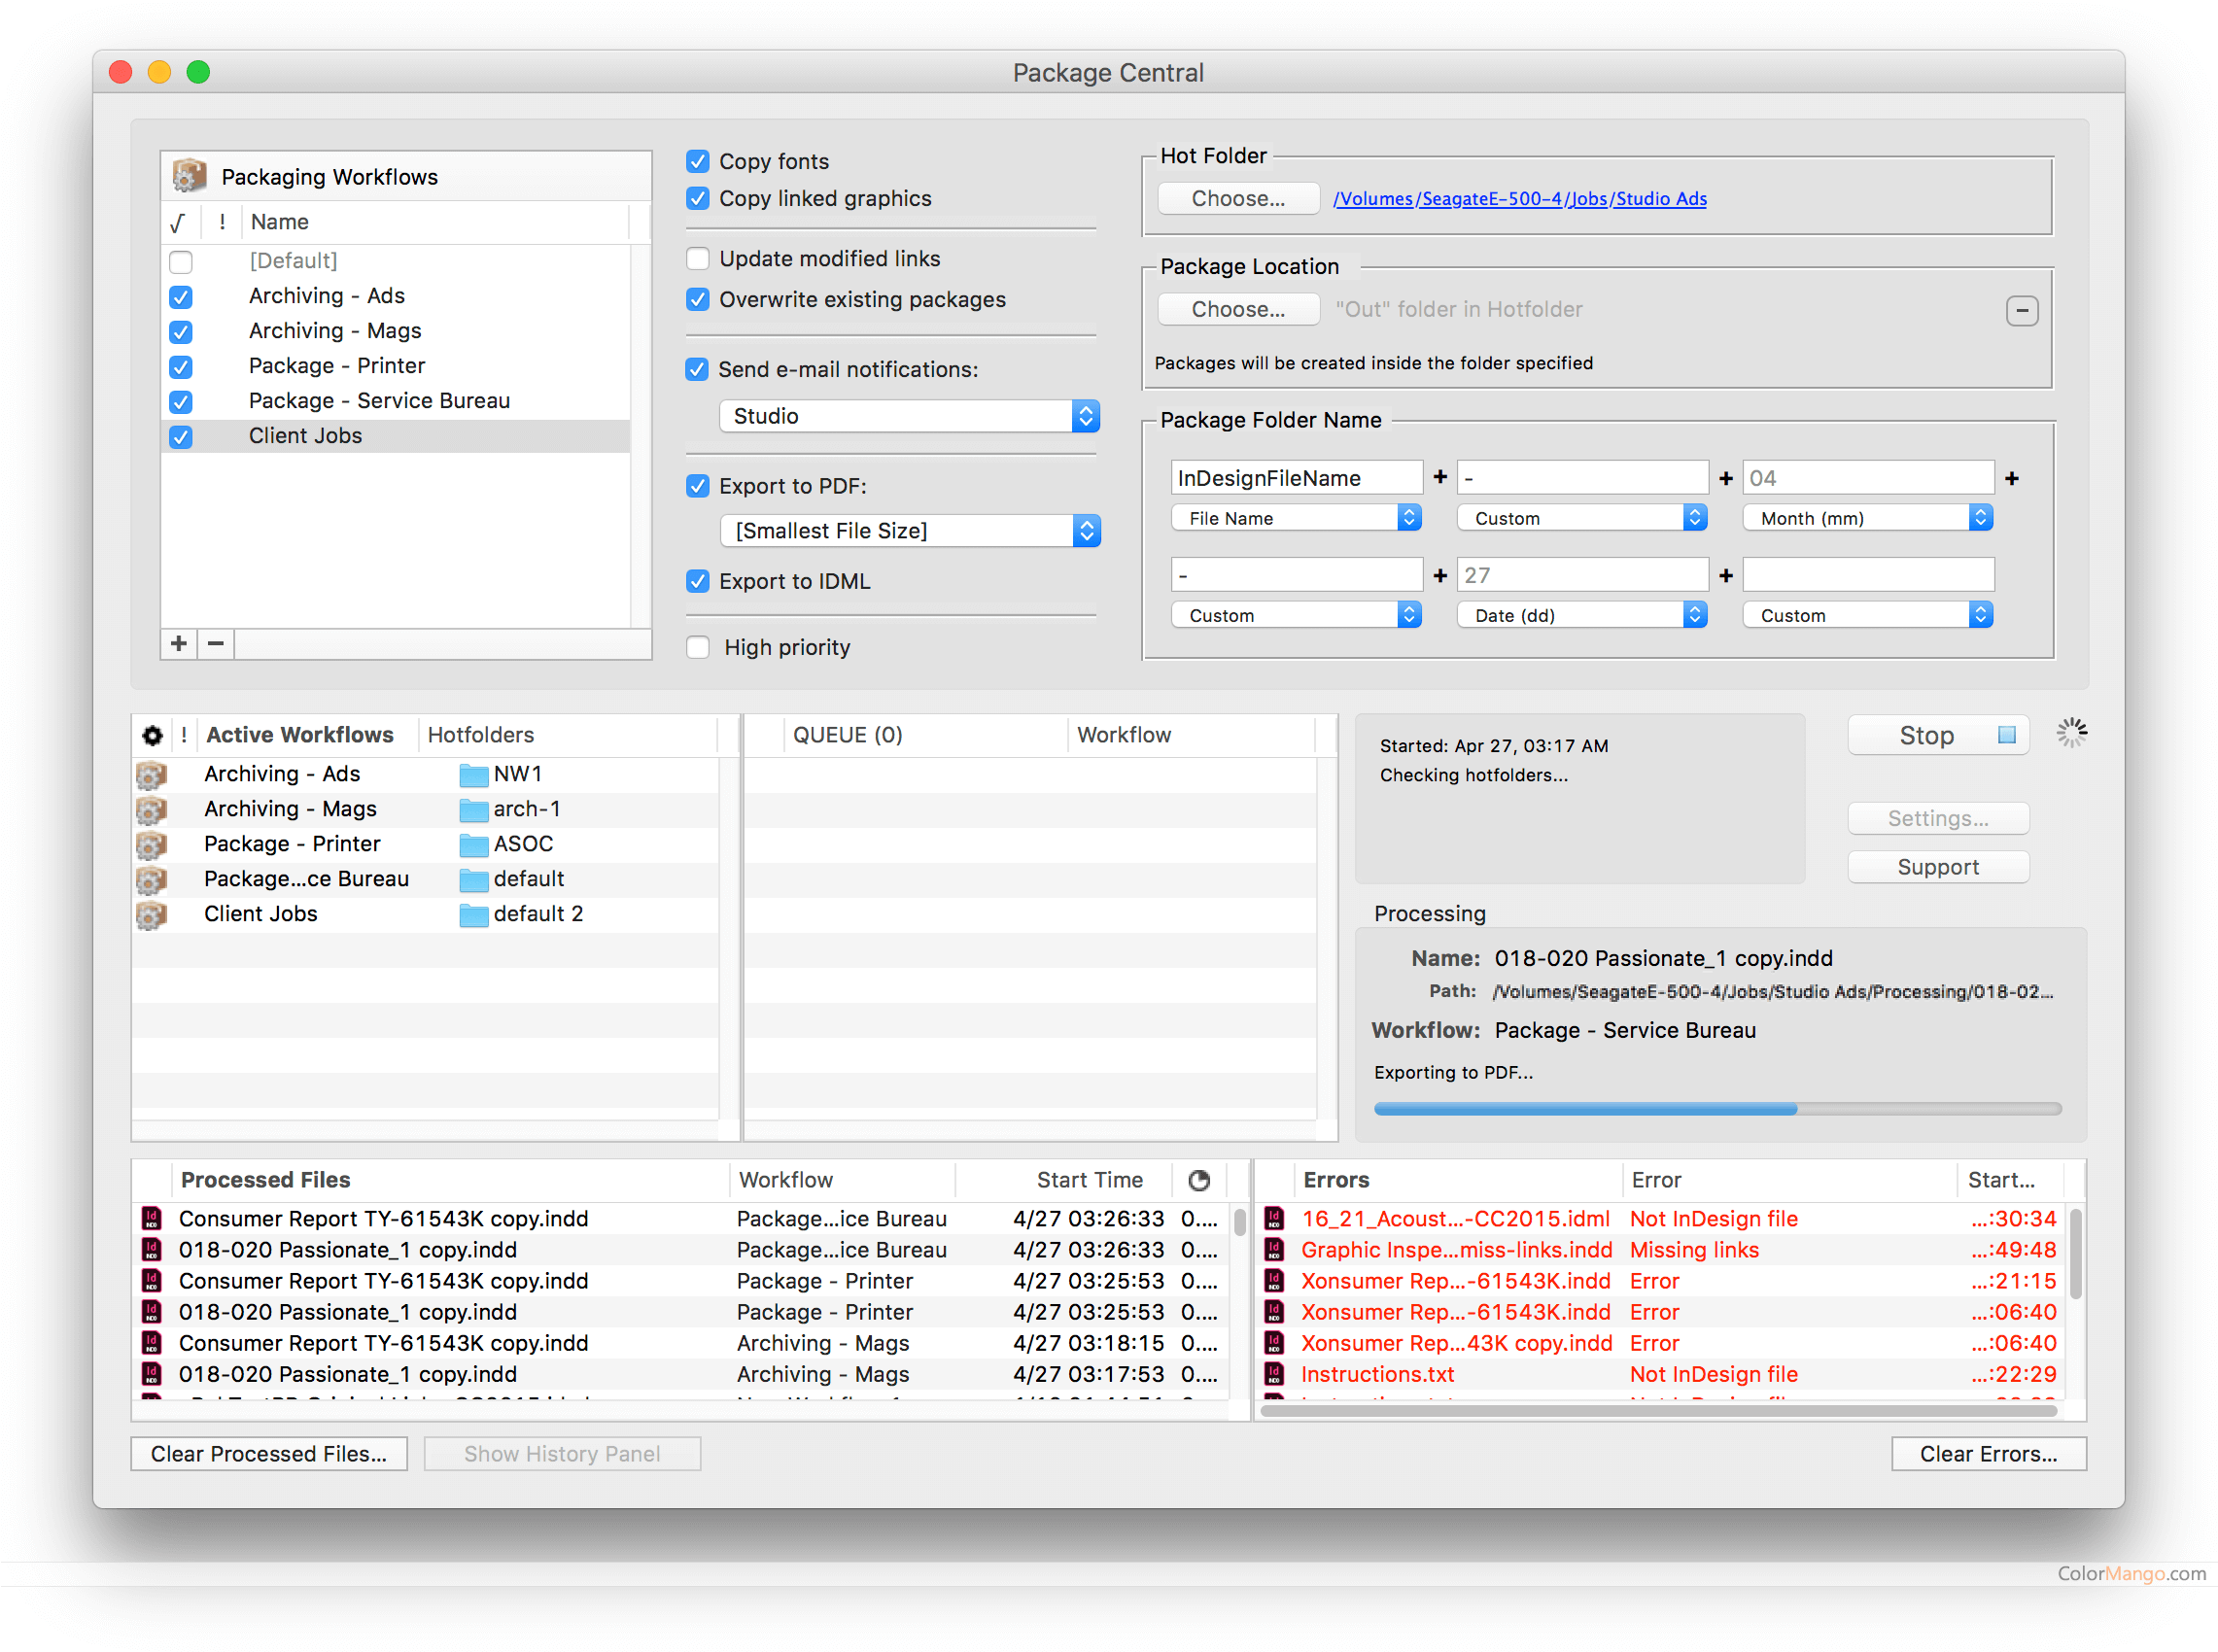Click Choose button for Hot Folder

(1238, 198)
